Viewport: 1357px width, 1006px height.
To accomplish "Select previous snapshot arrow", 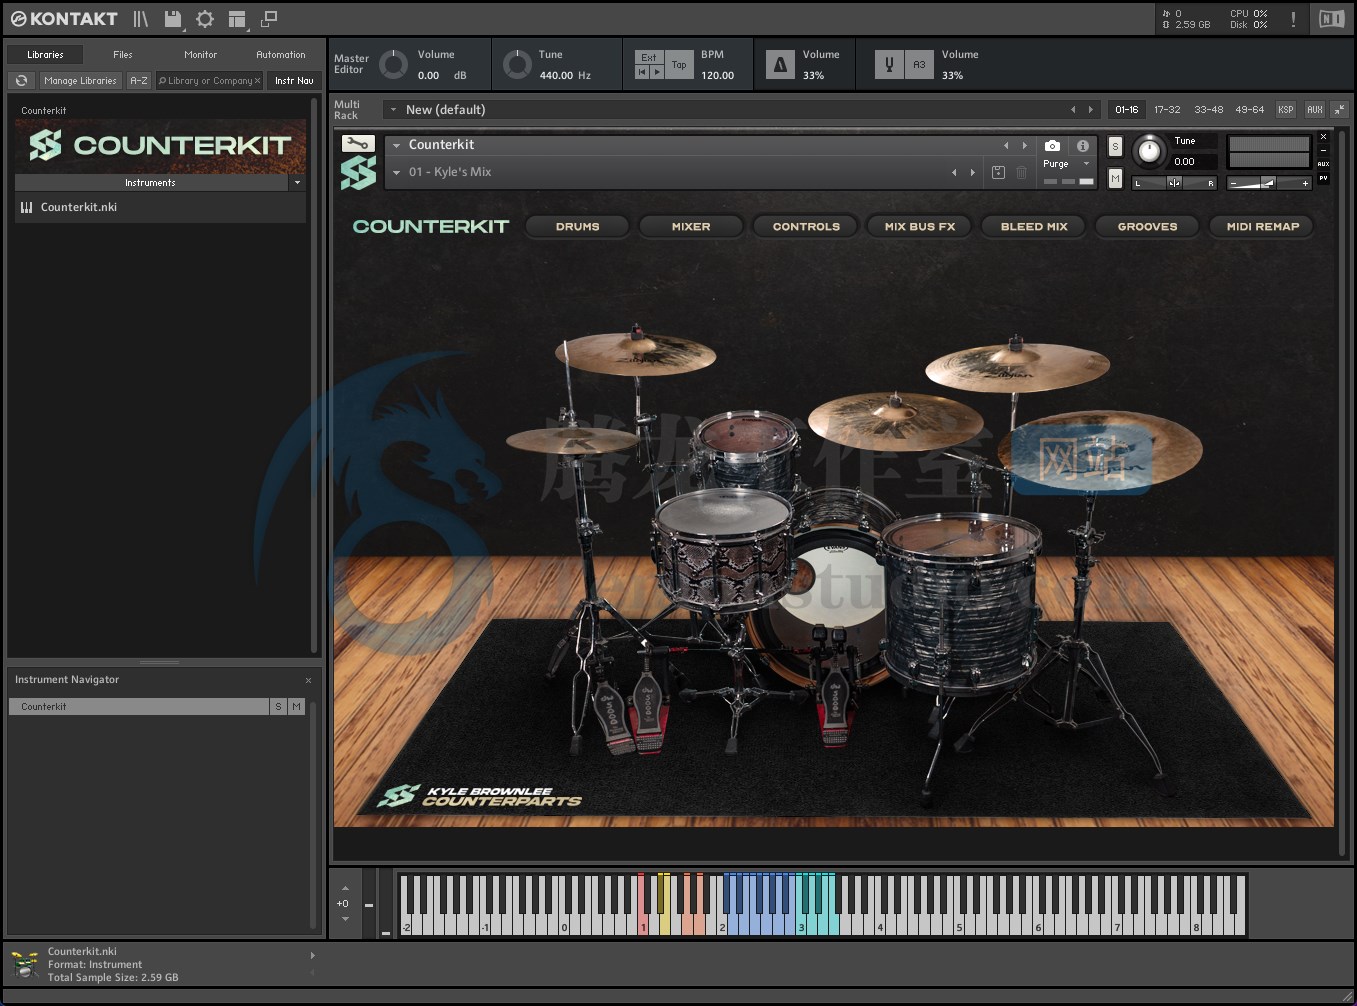I will [954, 172].
